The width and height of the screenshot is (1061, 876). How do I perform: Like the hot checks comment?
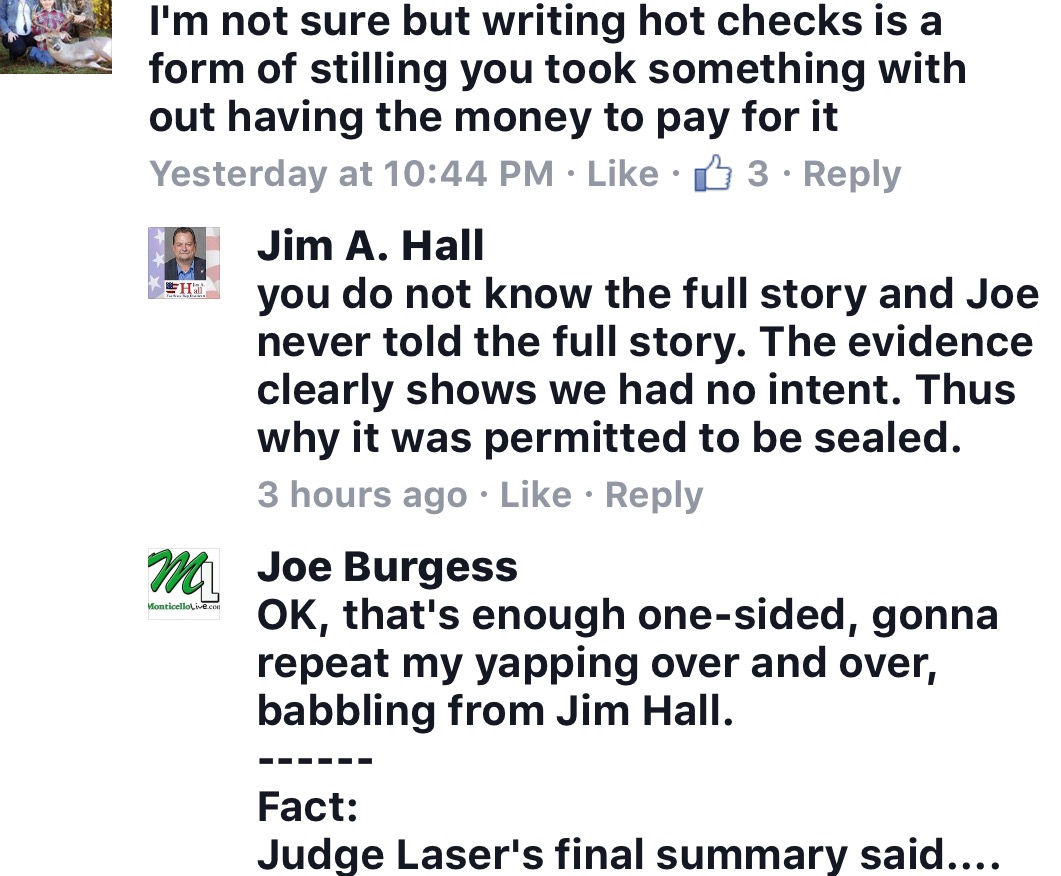[622, 174]
